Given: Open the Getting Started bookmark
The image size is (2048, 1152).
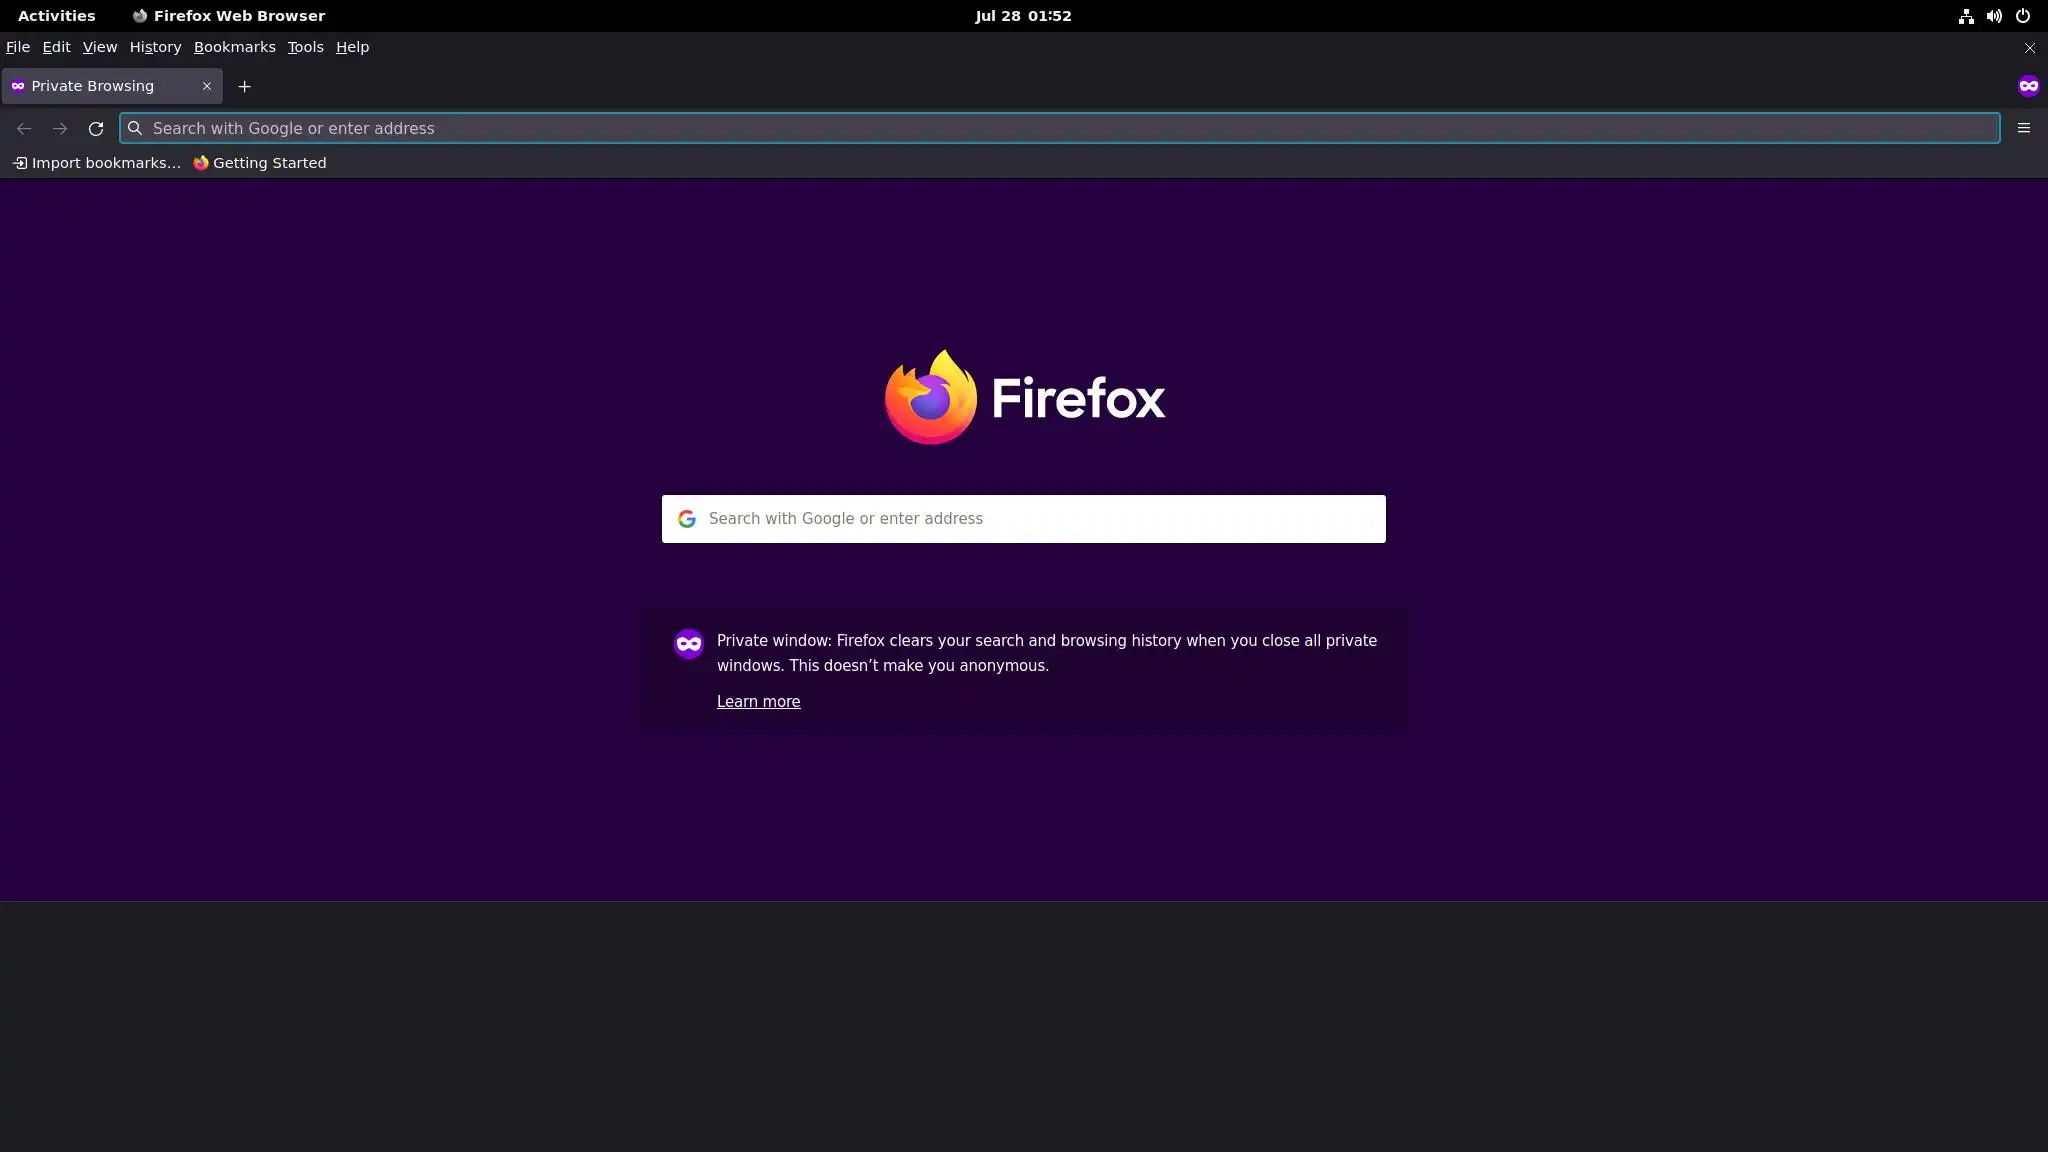Looking at the screenshot, I should 260,163.
